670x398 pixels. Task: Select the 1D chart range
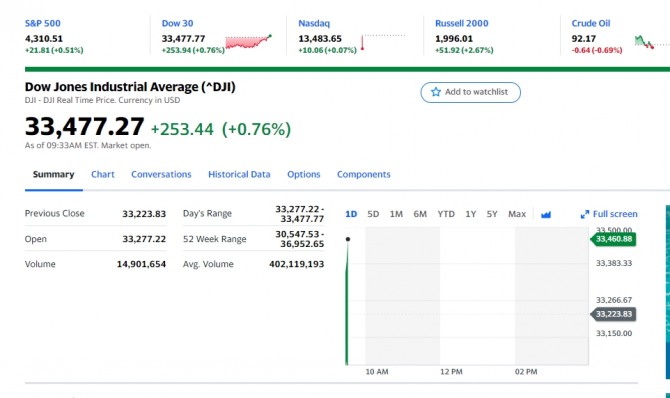[x=351, y=214]
